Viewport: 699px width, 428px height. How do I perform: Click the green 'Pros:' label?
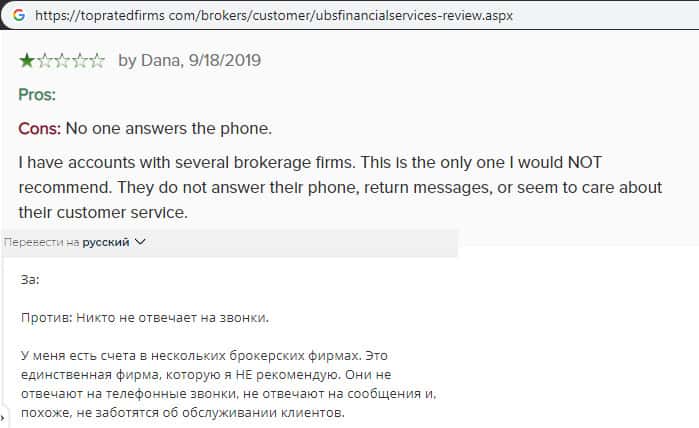[x=37, y=95]
